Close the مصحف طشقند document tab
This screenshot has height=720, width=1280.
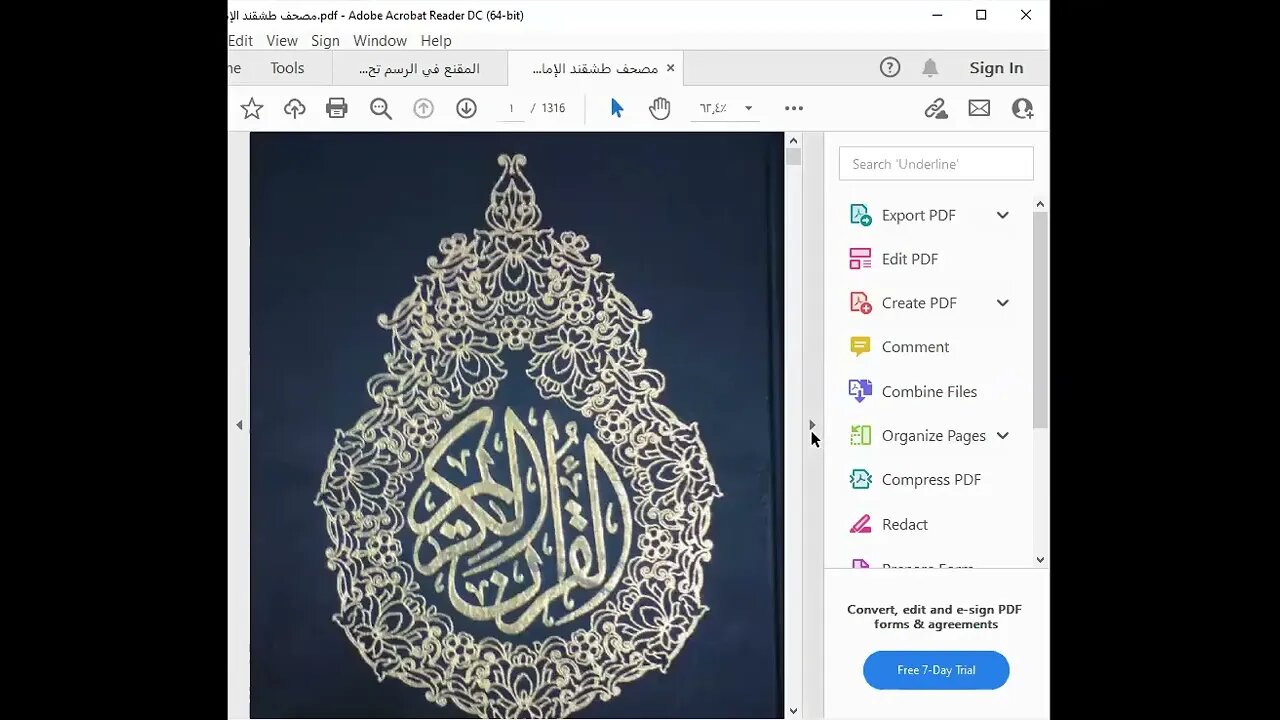[x=671, y=68]
